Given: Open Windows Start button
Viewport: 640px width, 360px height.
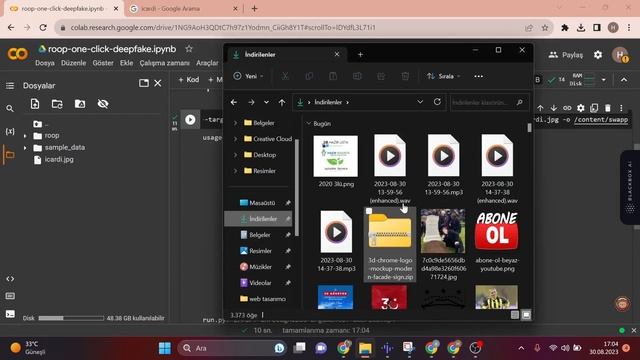Looking at the screenshot, I should (165, 348).
